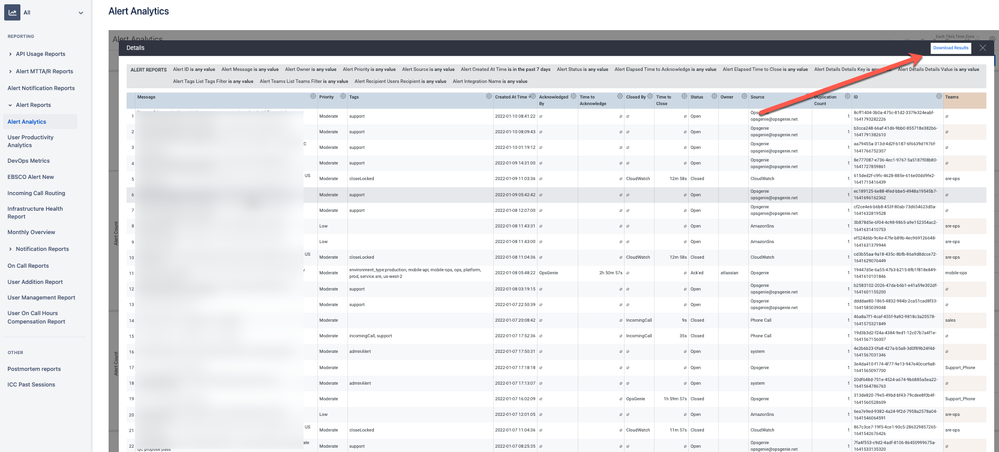Open the Monthly Overview report

click(31, 232)
